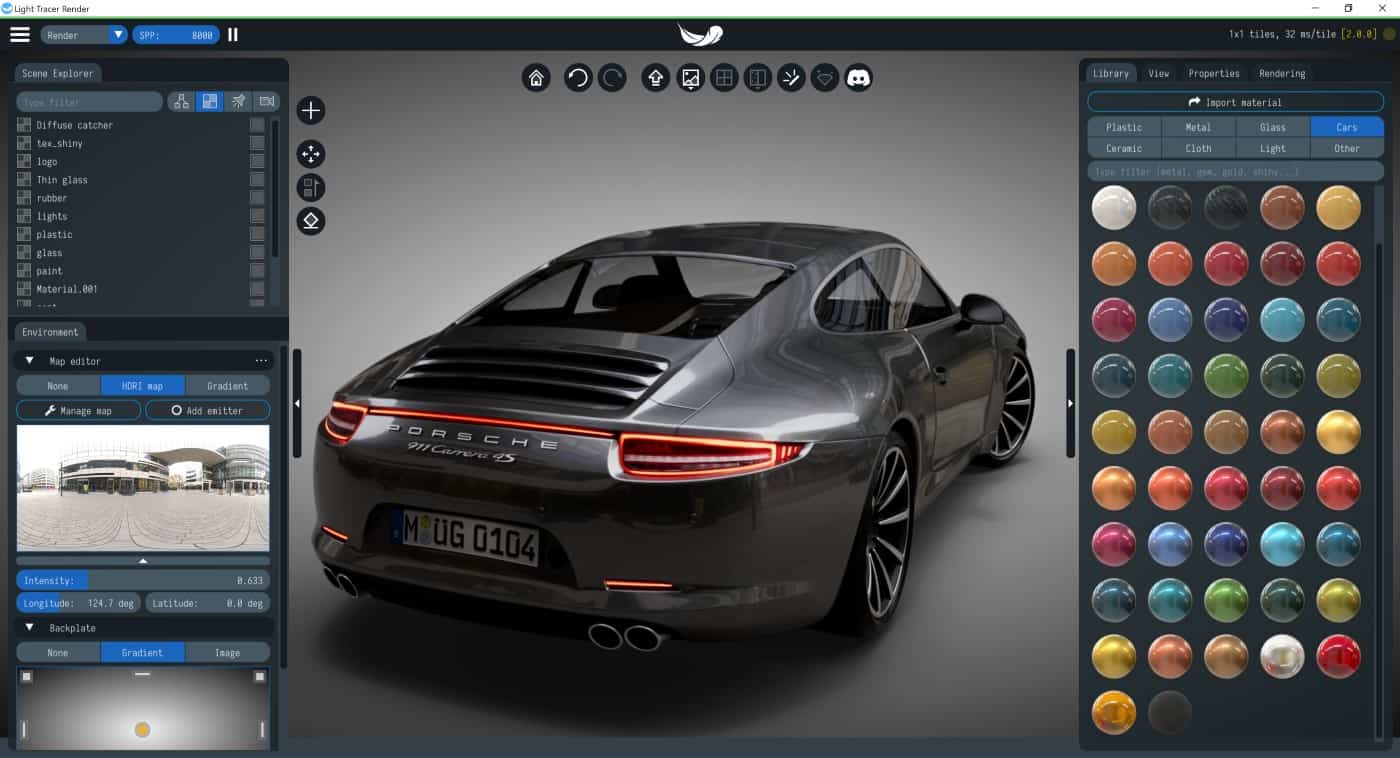Click the diamond gem icon in toolbar
The image size is (1400, 758).
pyautogui.click(x=825, y=77)
